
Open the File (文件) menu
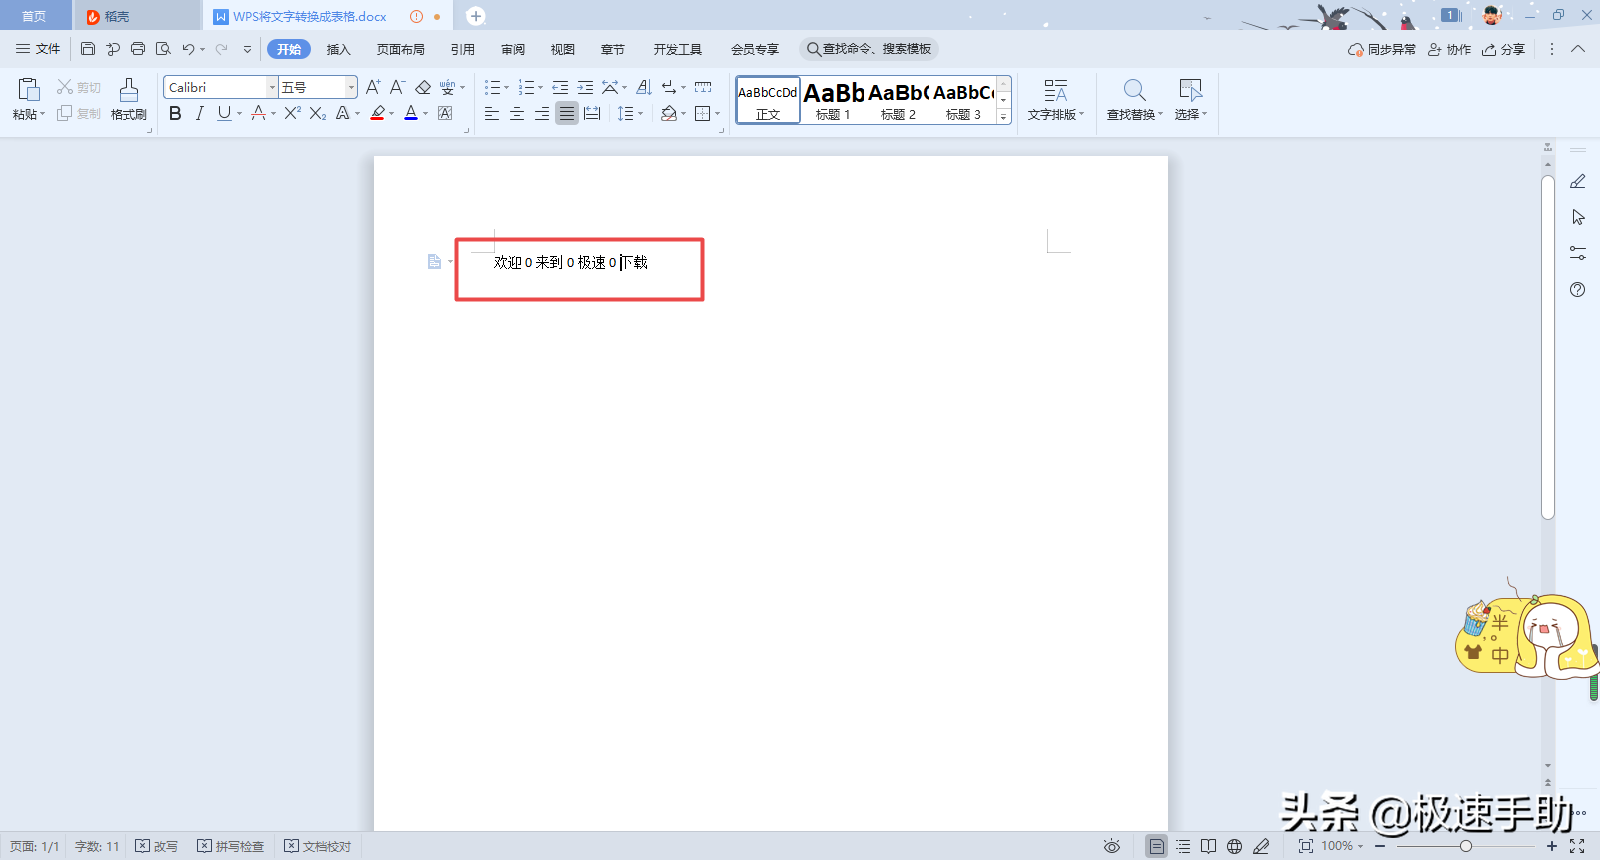coord(38,49)
